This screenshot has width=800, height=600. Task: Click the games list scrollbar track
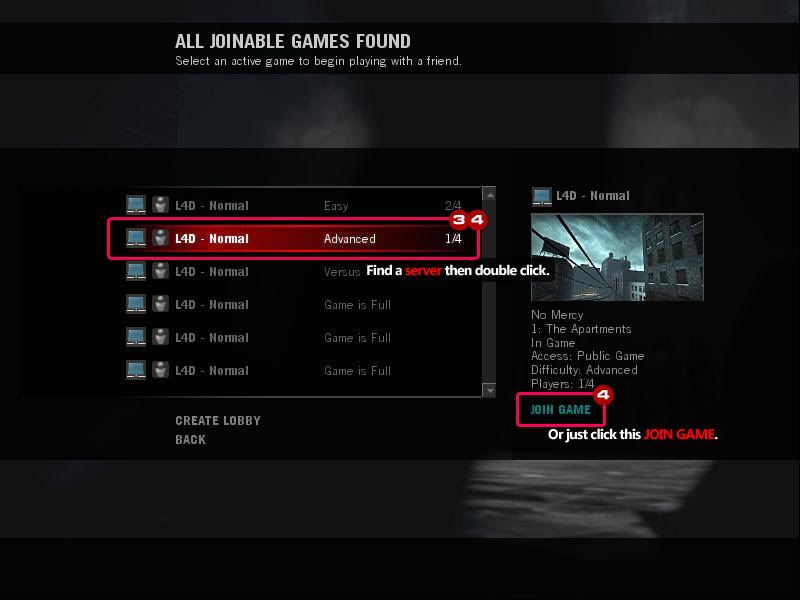pyautogui.click(x=489, y=292)
